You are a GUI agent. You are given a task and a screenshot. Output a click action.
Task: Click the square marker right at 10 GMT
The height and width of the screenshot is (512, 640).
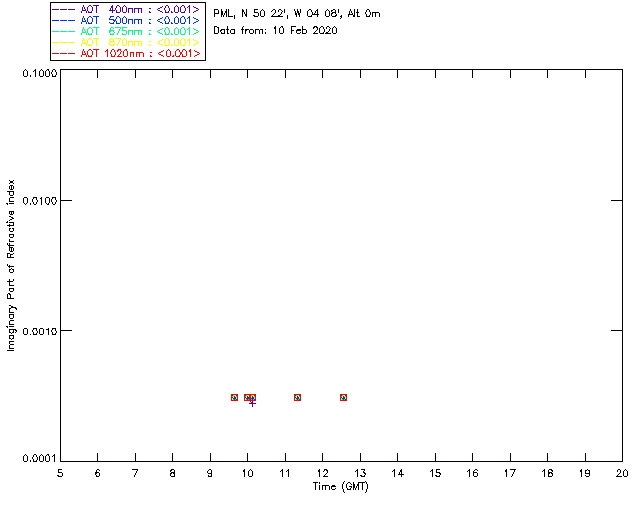pos(247,397)
